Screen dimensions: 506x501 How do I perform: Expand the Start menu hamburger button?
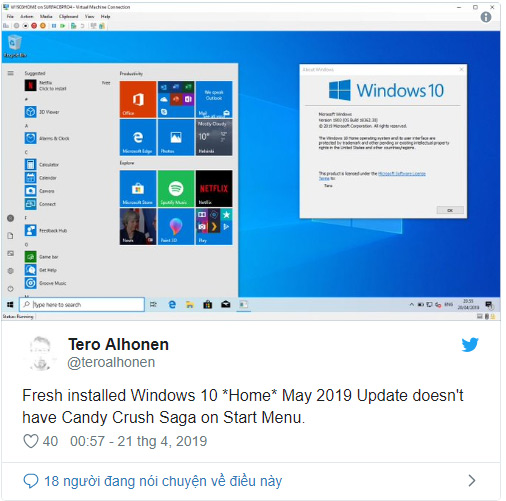pyautogui.click(x=11, y=73)
